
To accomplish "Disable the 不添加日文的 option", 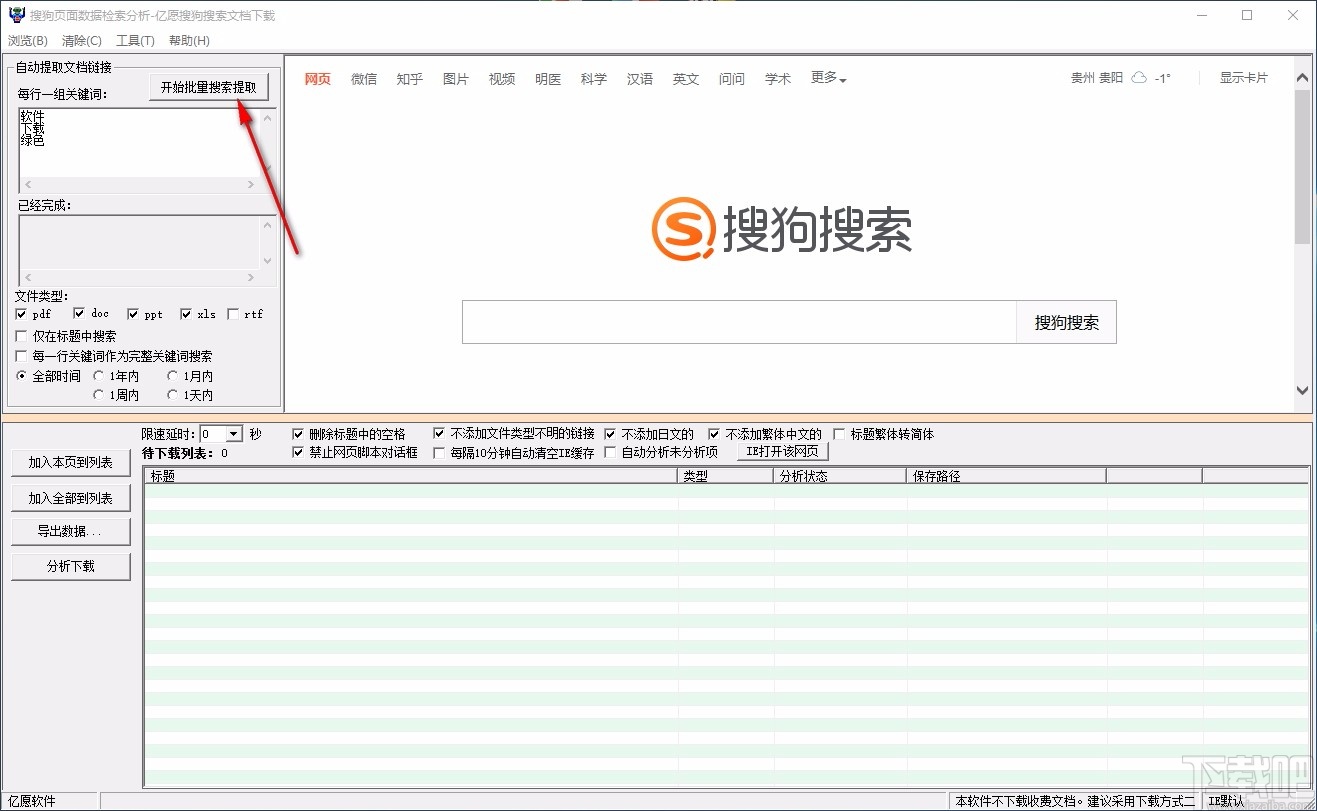I will (x=611, y=433).
